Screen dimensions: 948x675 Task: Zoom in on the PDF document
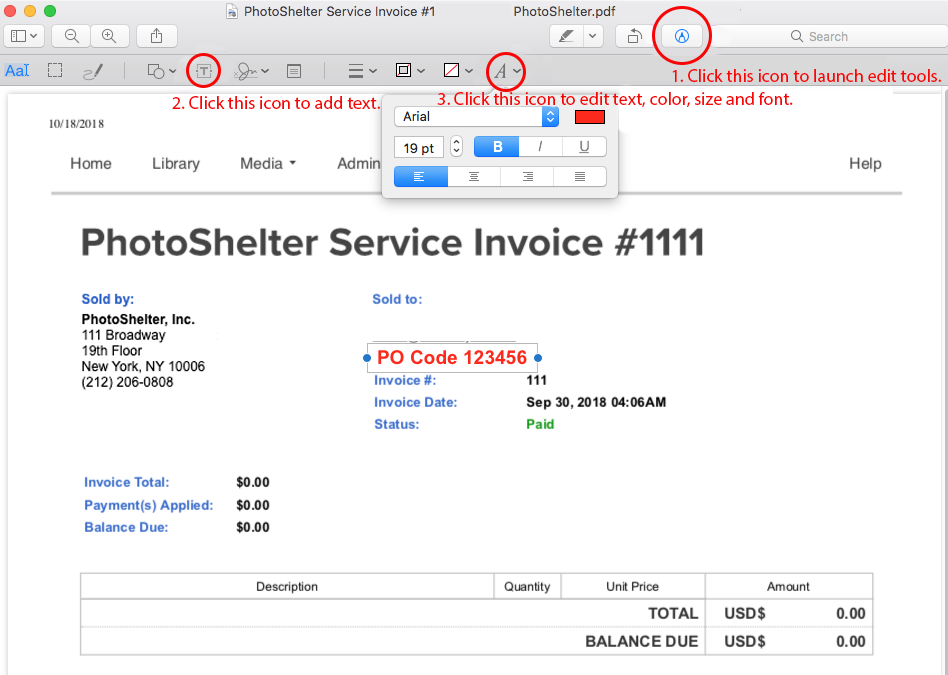tap(109, 36)
